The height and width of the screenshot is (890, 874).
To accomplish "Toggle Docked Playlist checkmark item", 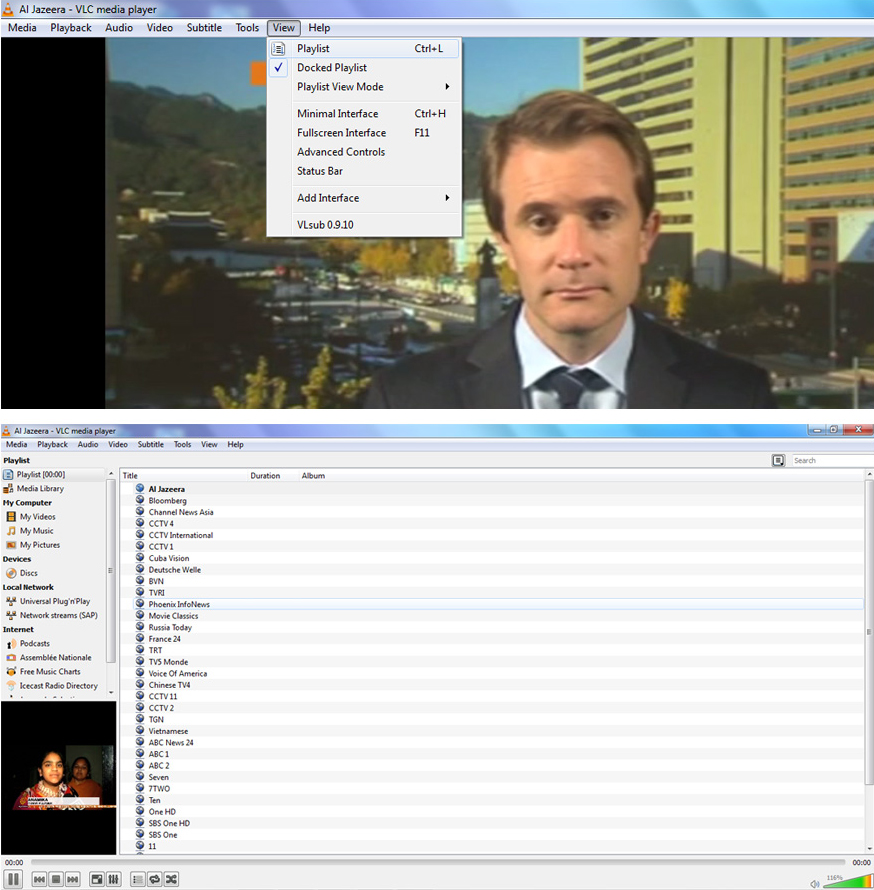I will coord(364,68).
